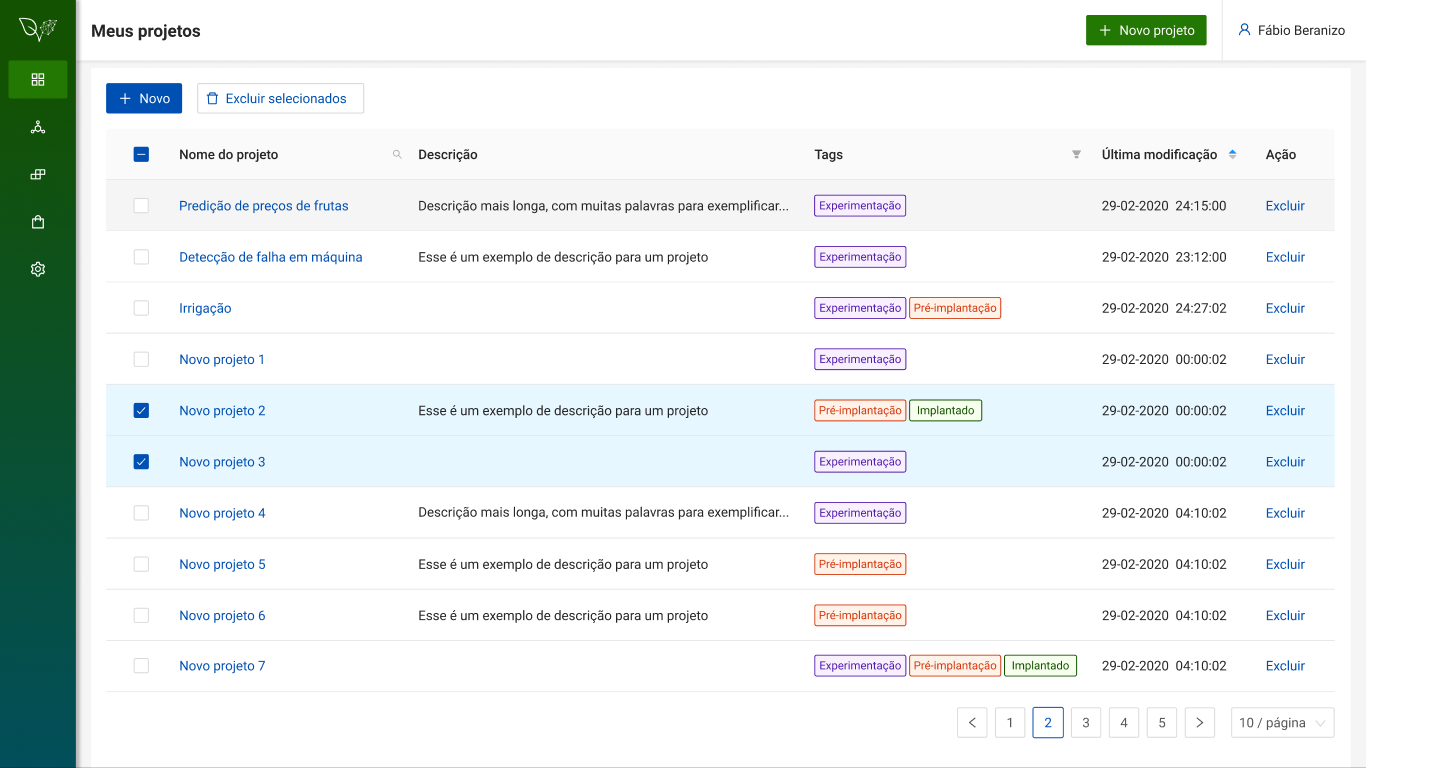Click Excluir for Novo projeto 7
Image resolution: width=1435 pixels, height=768 pixels.
coord(1285,666)
